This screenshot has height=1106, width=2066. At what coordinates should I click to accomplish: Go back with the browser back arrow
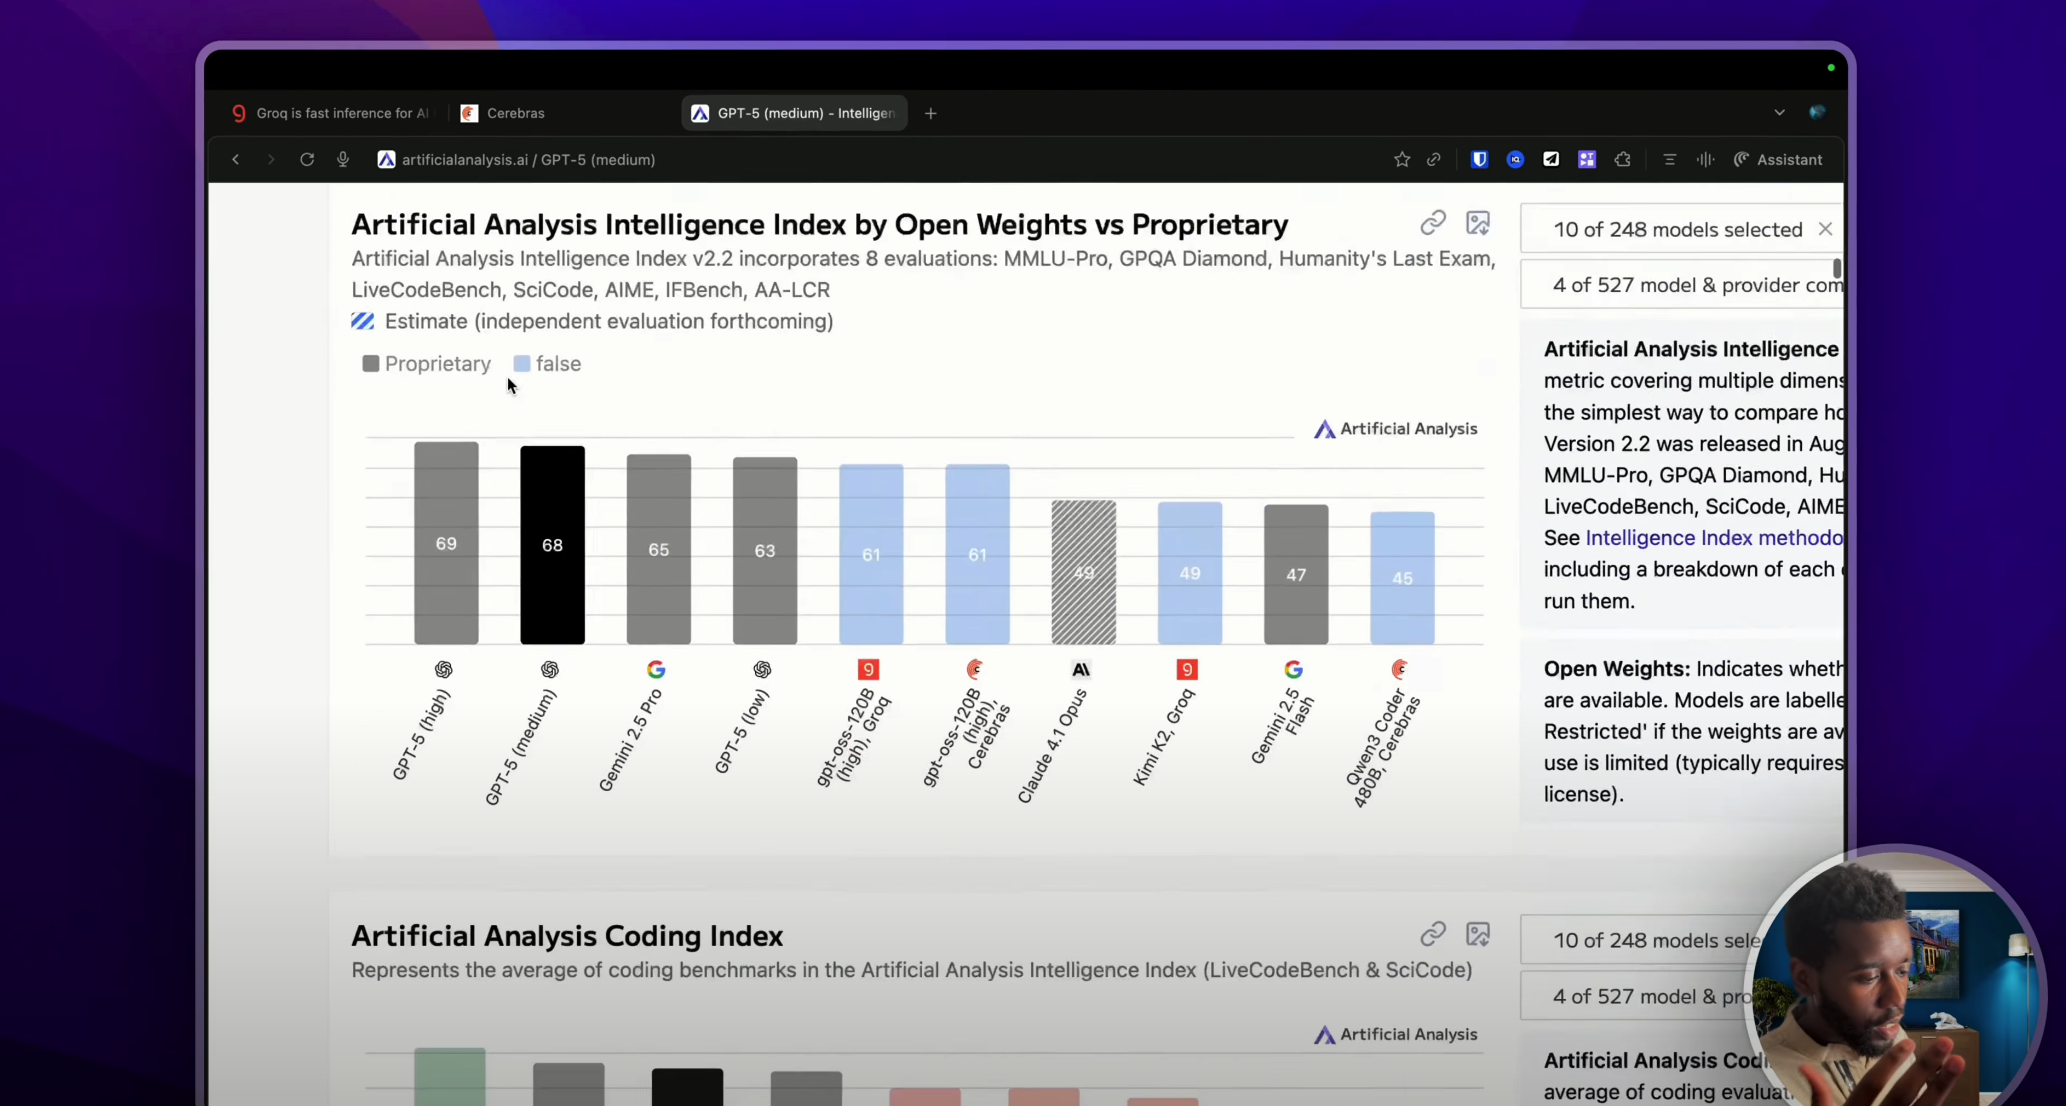pyautogui.click(x=235, y=159)
